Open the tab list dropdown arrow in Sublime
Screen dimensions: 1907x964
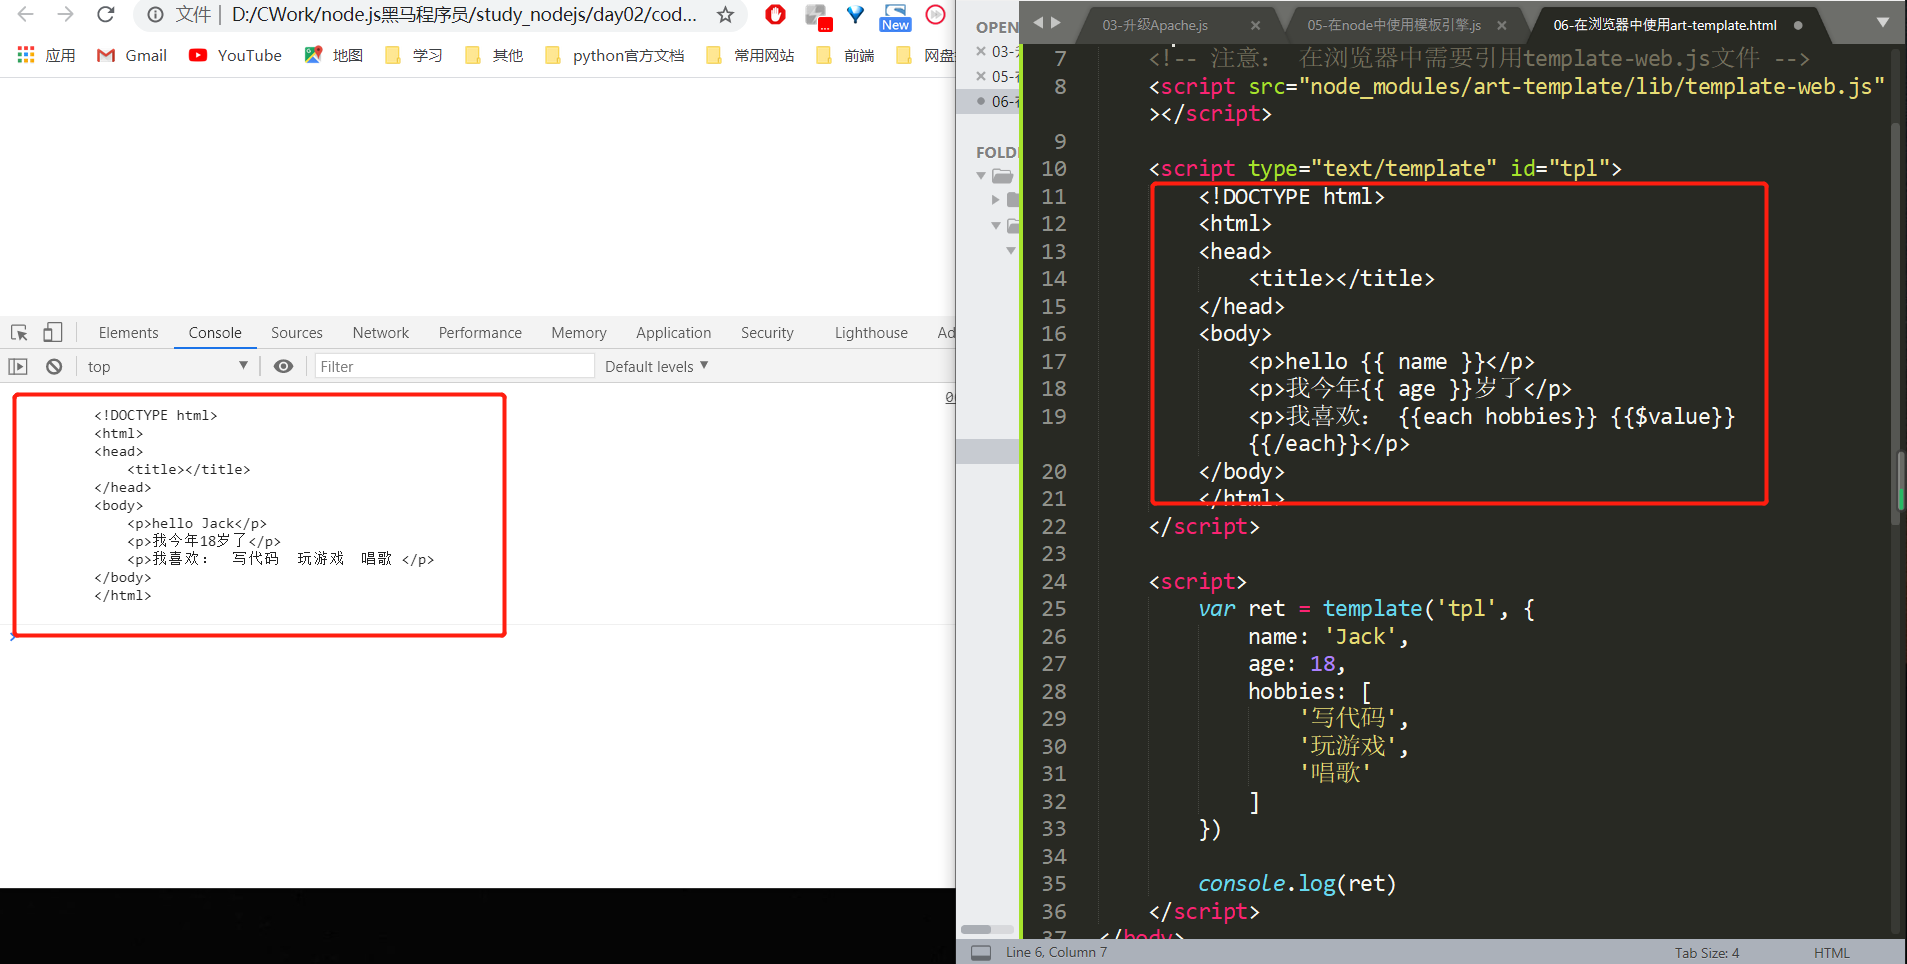[1883, 22]
